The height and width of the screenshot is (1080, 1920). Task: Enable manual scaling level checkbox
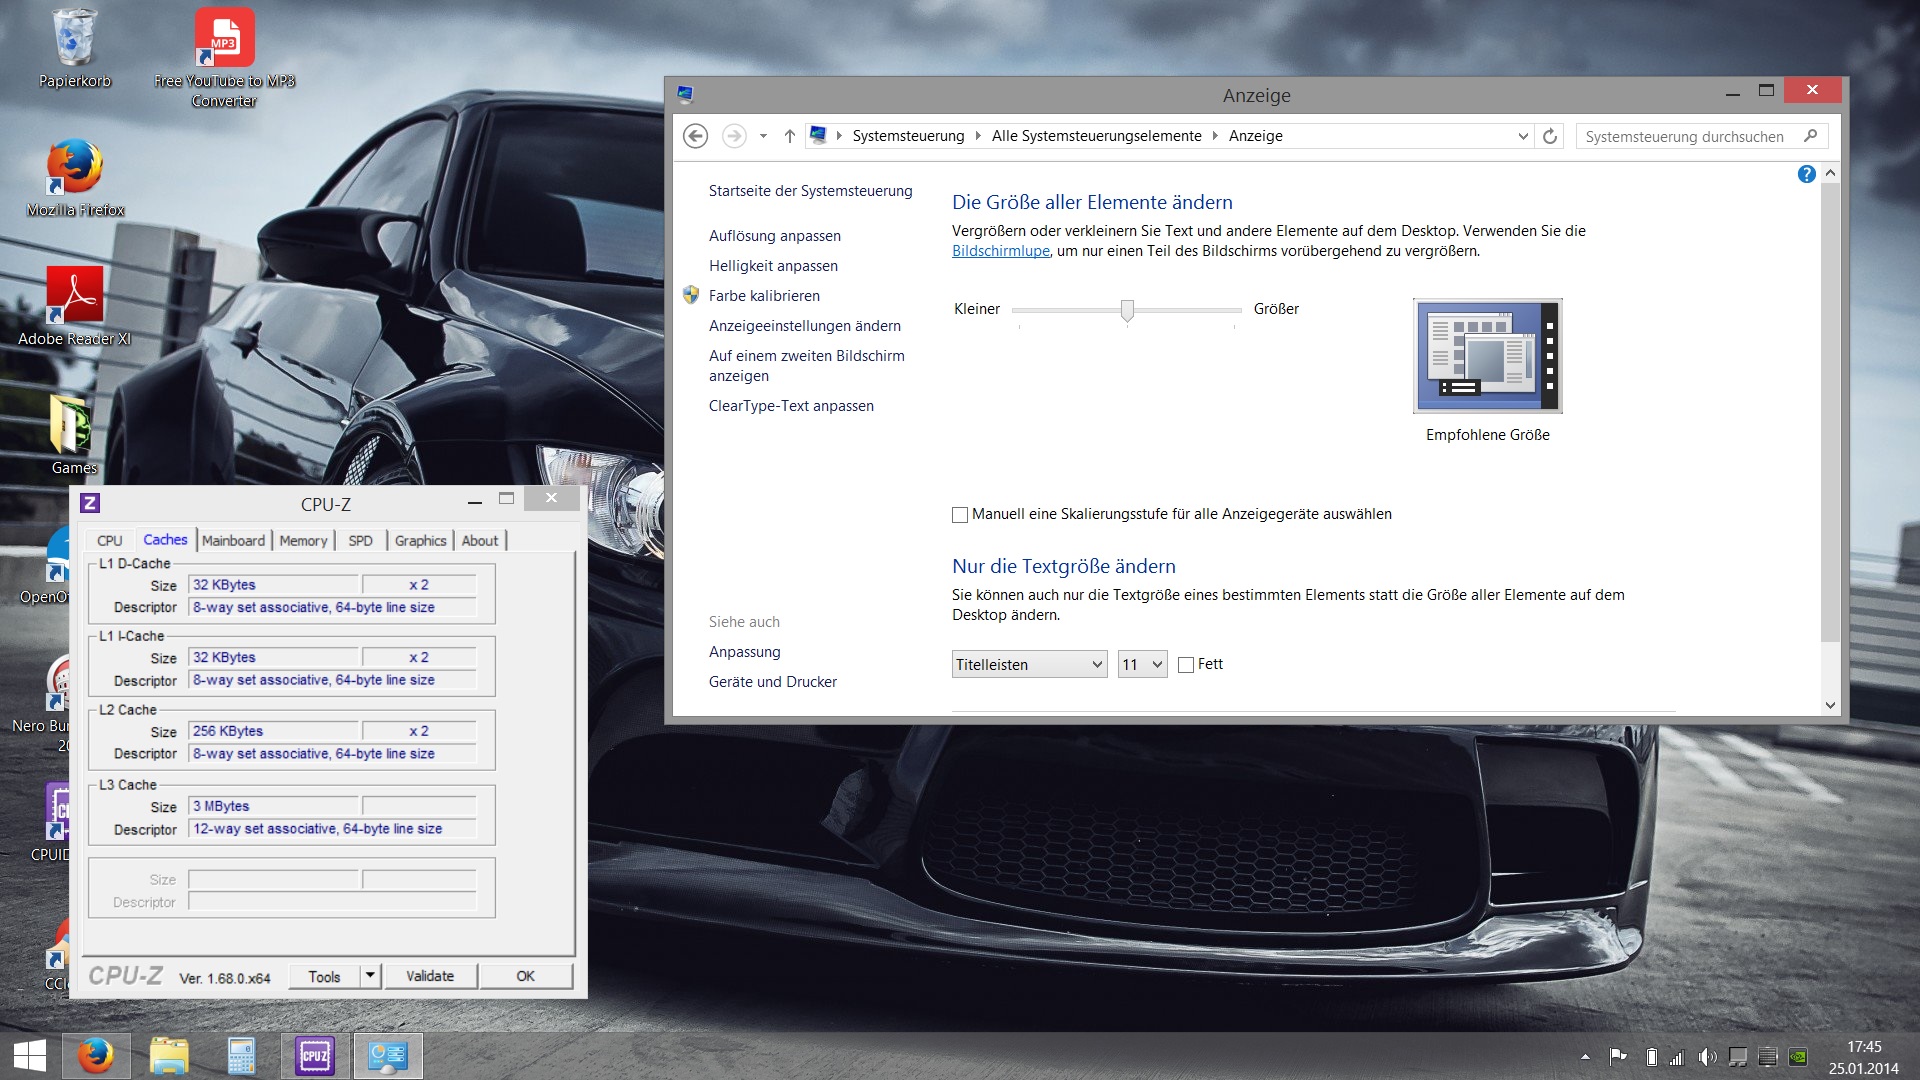click(x=960, y=515)
